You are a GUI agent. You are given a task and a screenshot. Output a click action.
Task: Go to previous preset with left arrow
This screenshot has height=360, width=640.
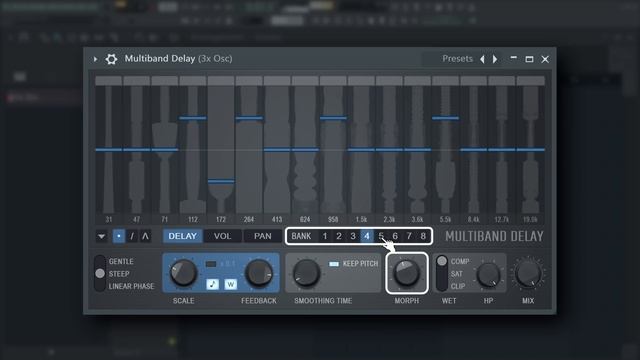tap(482, 59)
